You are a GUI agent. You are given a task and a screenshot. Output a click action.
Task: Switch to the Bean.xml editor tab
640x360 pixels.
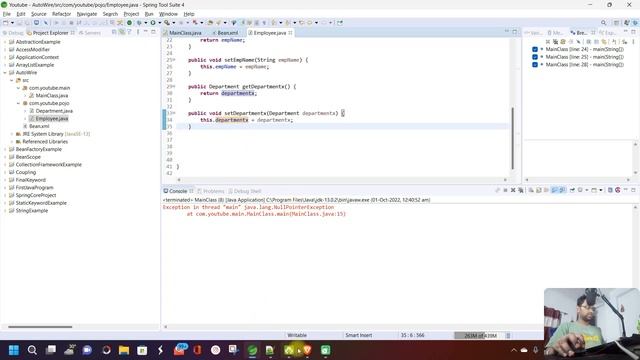click(x=227, y=33)
